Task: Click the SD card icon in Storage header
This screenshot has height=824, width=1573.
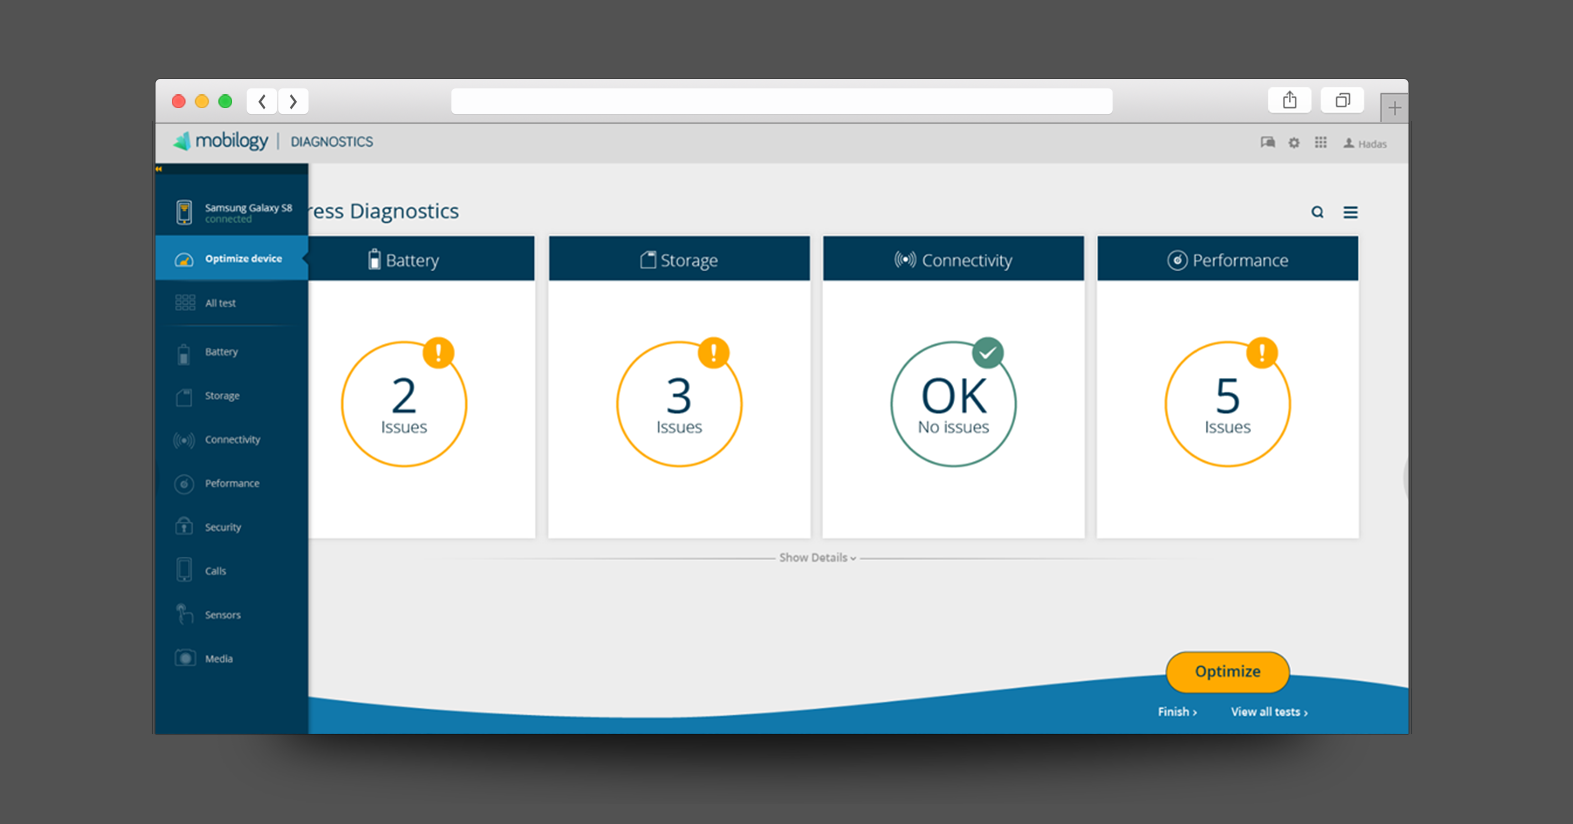Action: pos(648,260)
